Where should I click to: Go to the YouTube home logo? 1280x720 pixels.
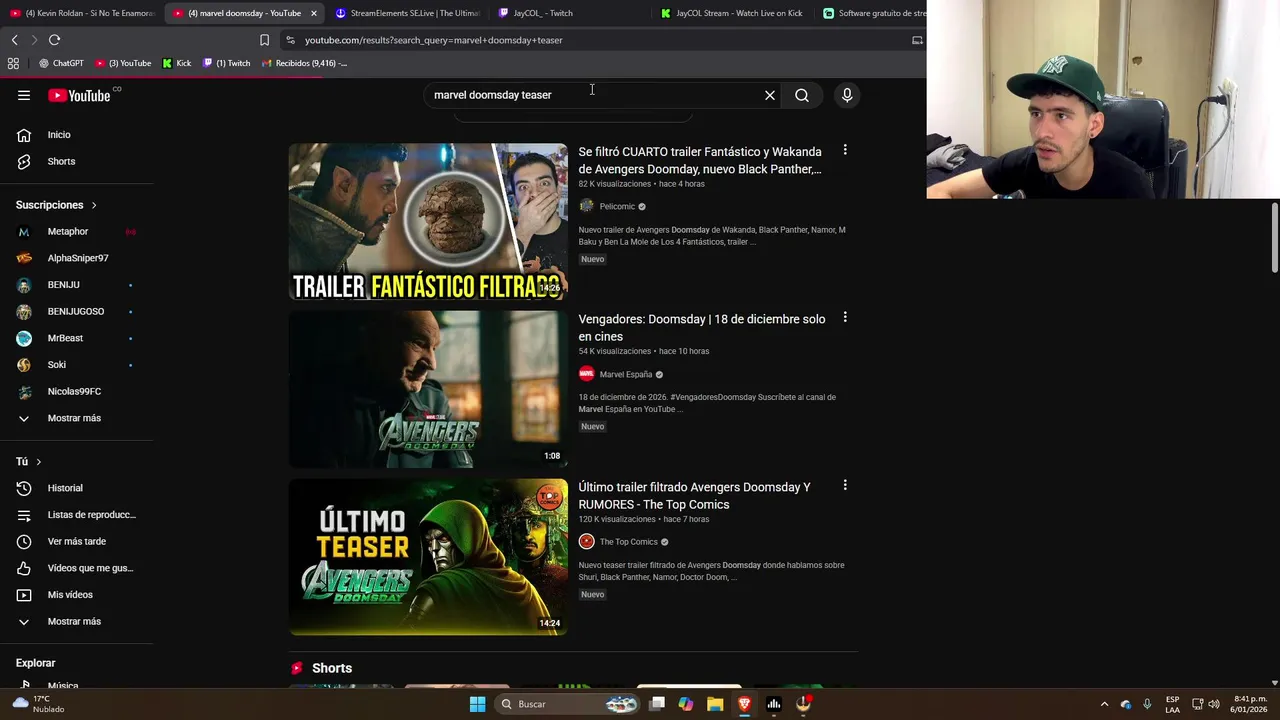(79, 95)
